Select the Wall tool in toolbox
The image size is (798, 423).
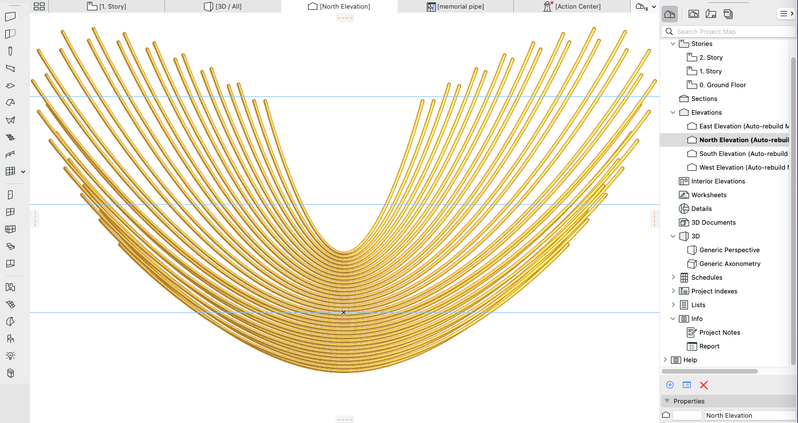click(10, 17)
